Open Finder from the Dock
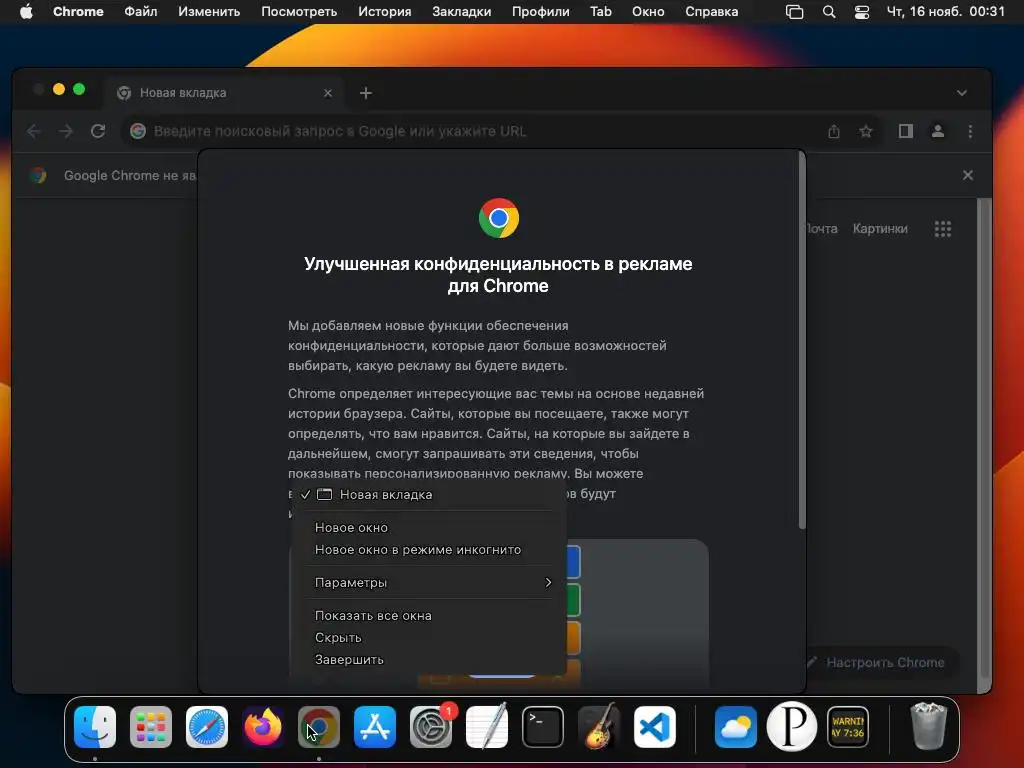Image resolution: width=1024 pixels, height=768 pixels. pyautogui.click(x=95, y=727)
